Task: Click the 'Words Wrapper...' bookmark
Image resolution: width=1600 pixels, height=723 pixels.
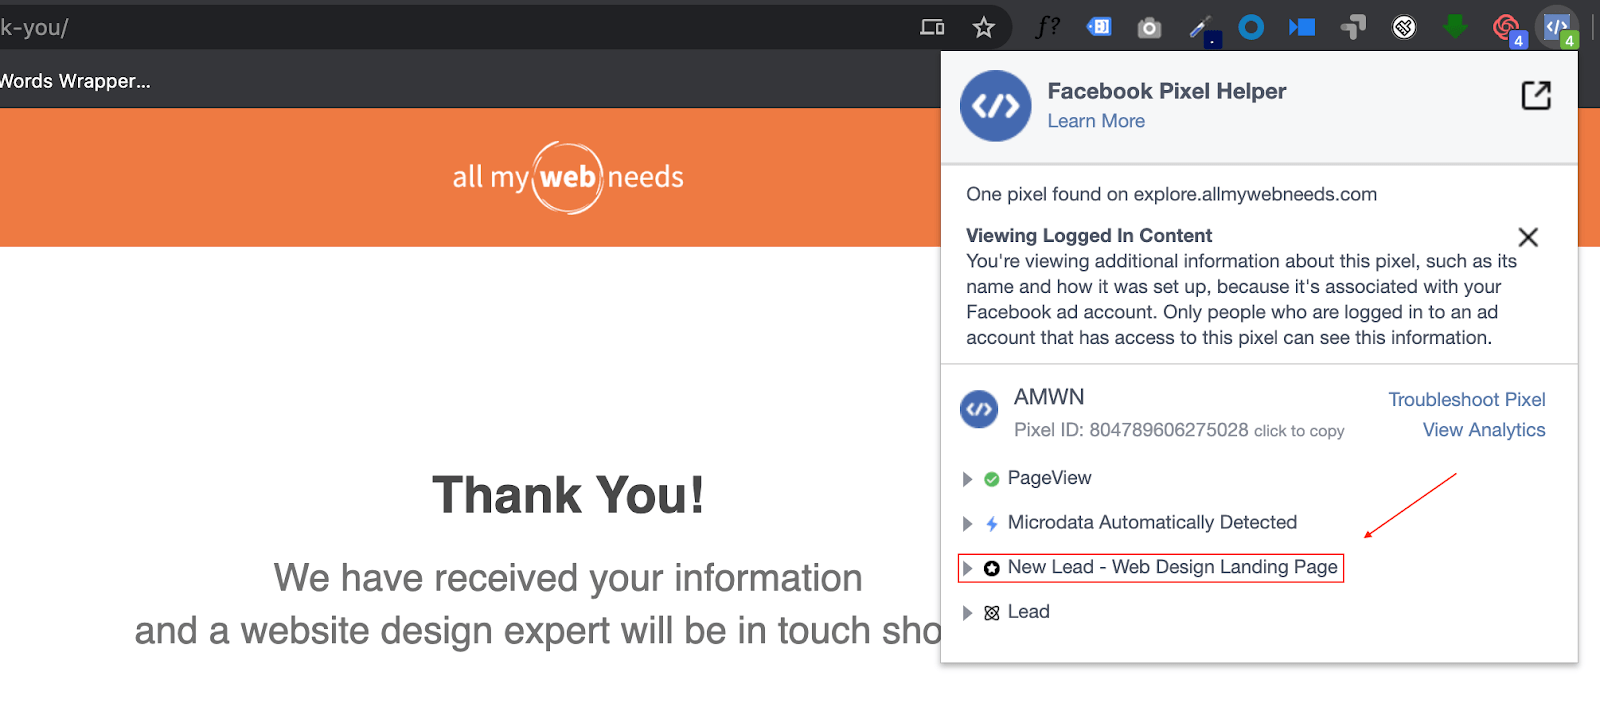Action: 75,81
